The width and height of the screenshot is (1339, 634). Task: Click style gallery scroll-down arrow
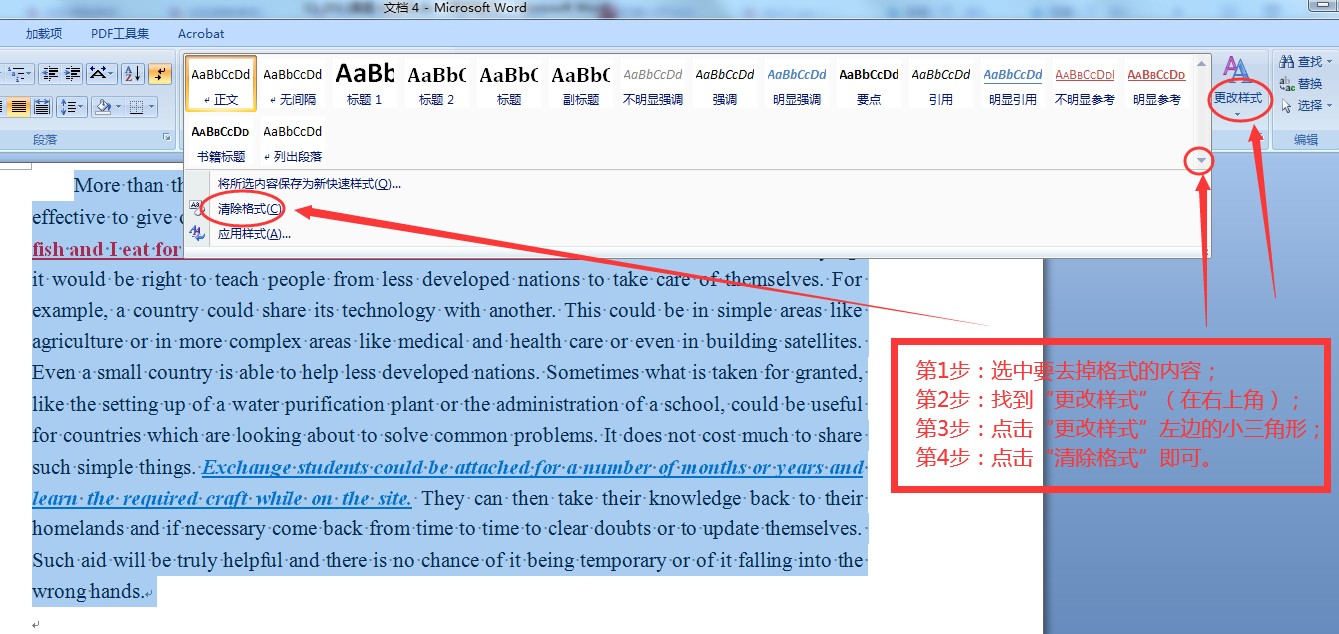tap(1201, 160)
